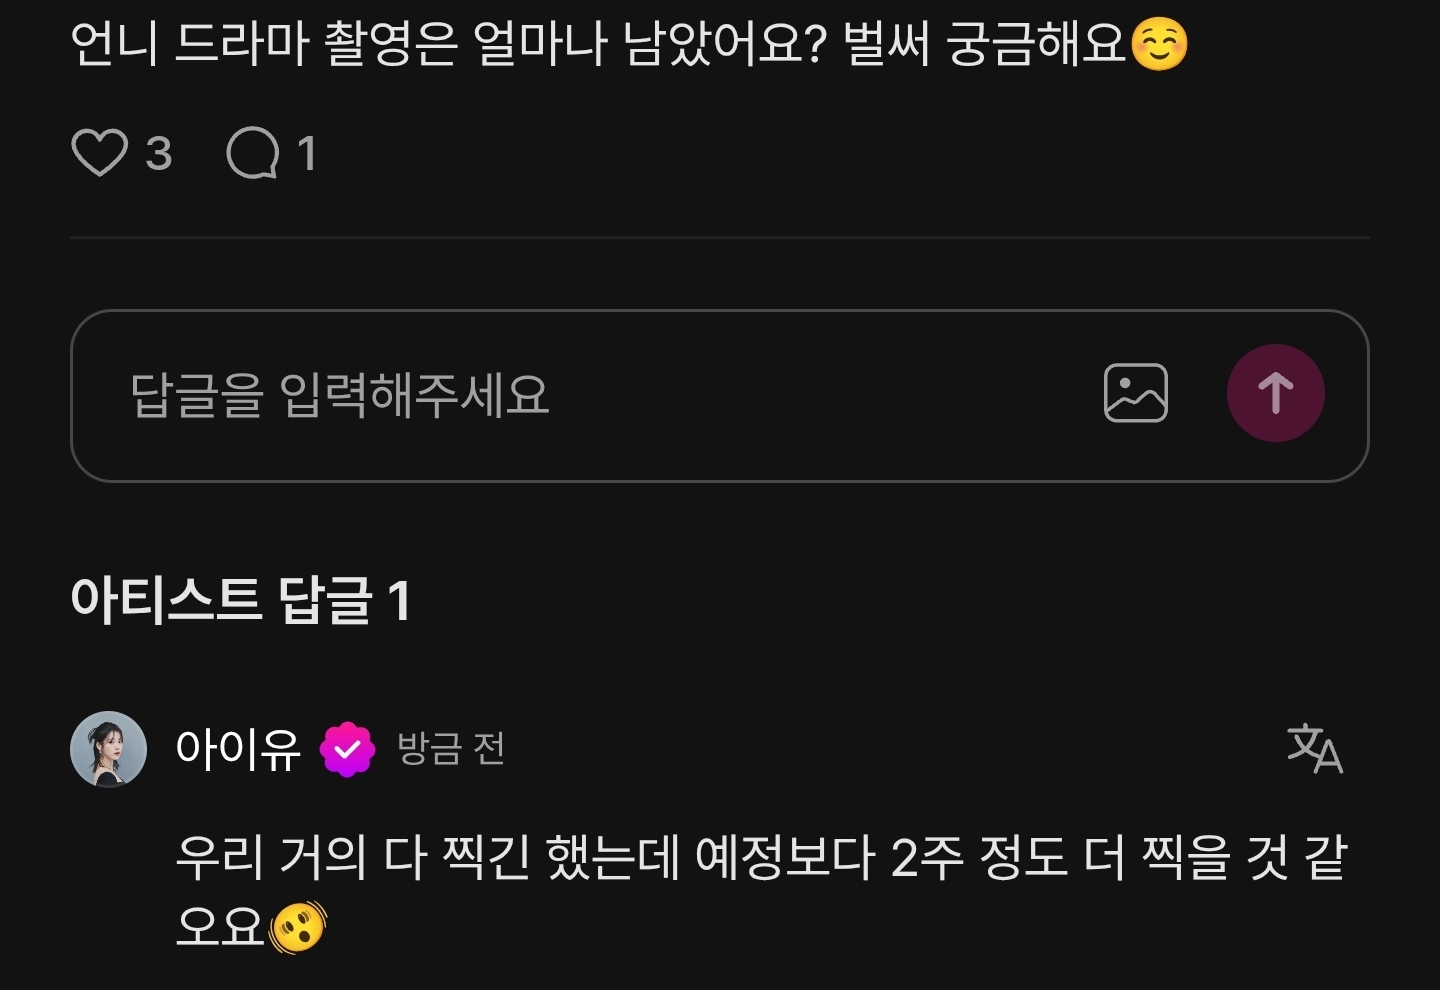Tap the smiling emoji ending the fan post
Viewport: 1440px width, 990px height.
pos(1159,44)
